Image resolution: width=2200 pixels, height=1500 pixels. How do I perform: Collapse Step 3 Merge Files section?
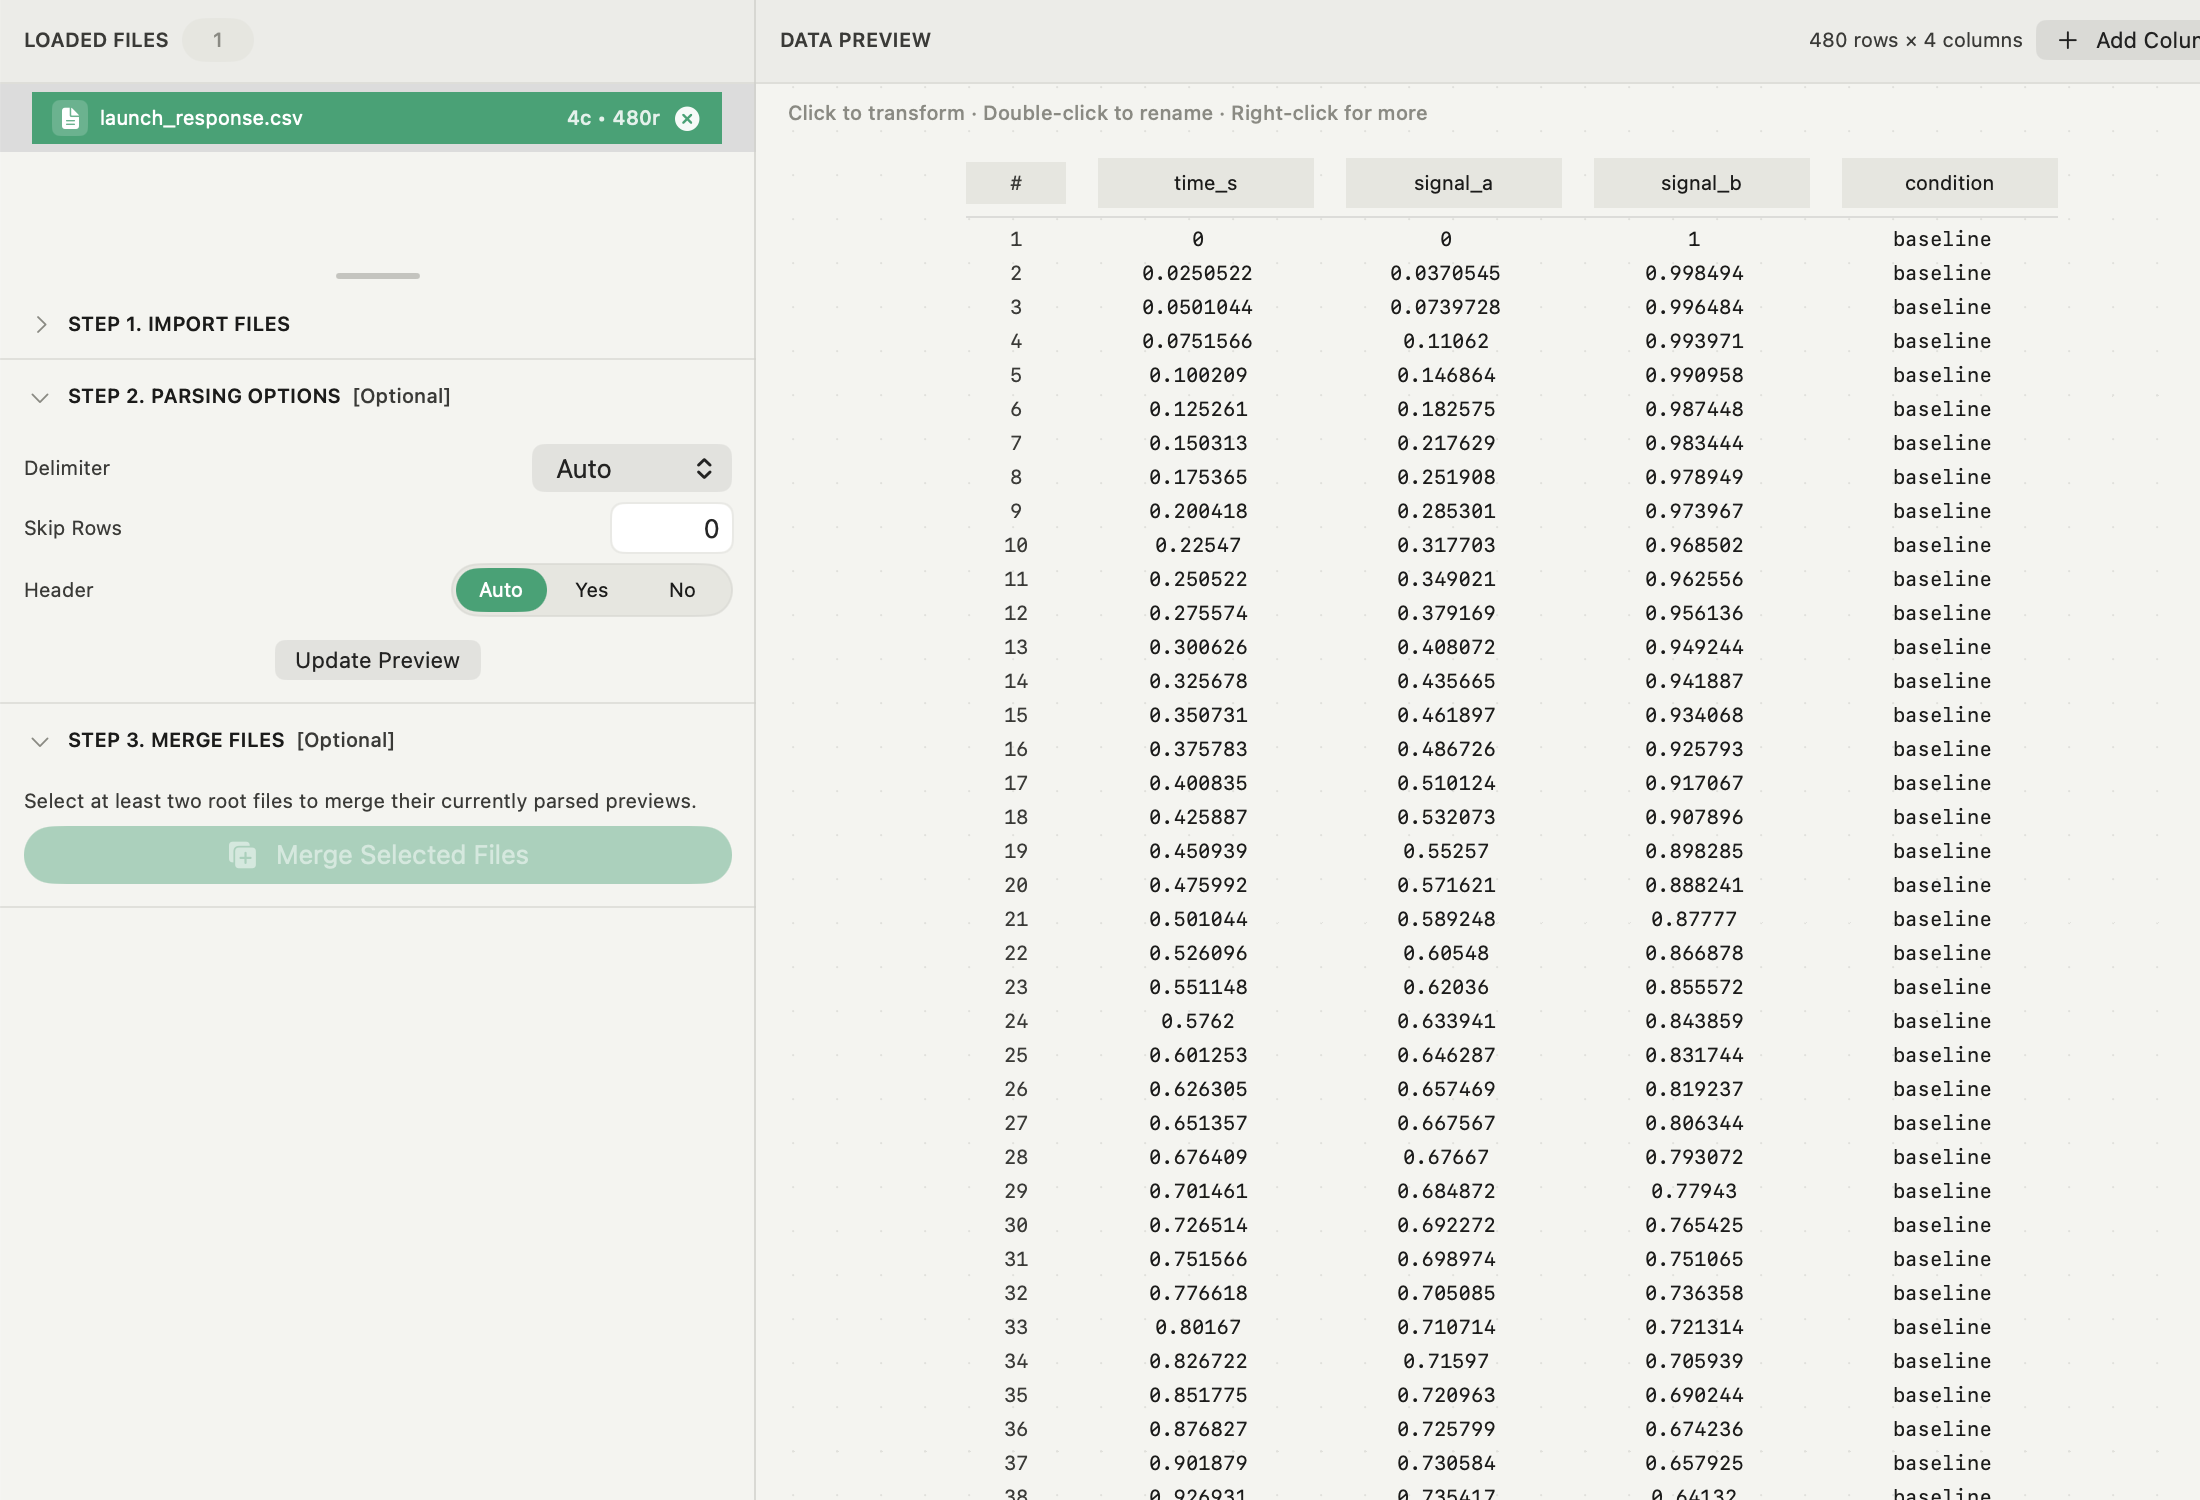click(40, 741)
